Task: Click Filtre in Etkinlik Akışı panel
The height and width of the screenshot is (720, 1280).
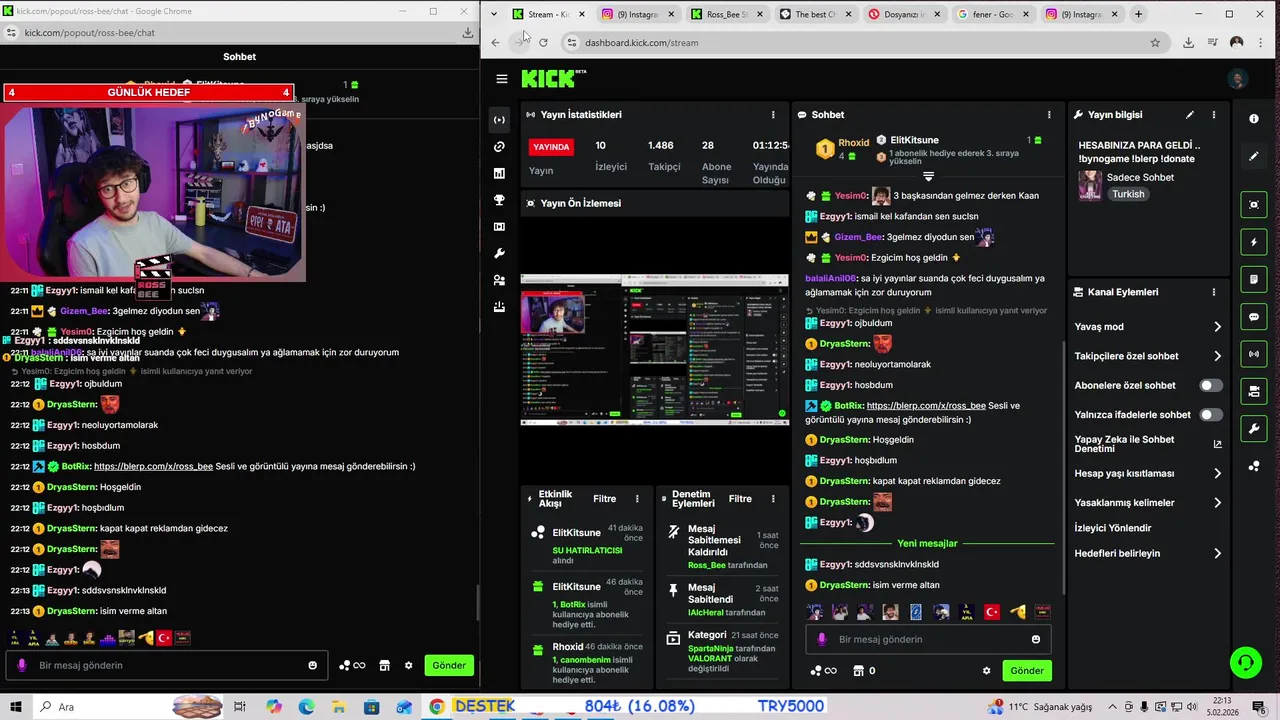Action: [x=605, y=499]
